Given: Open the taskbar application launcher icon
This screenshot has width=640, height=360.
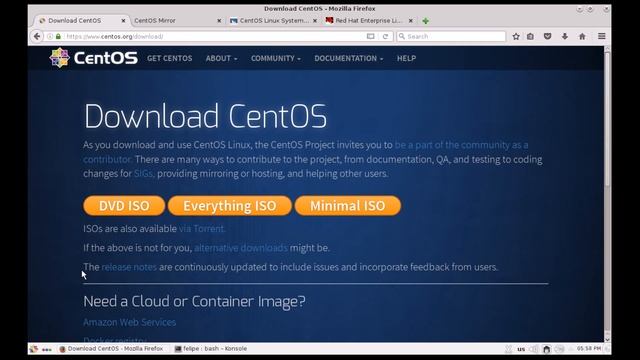Looking at the screenshot, I should (x=34, y=349).
